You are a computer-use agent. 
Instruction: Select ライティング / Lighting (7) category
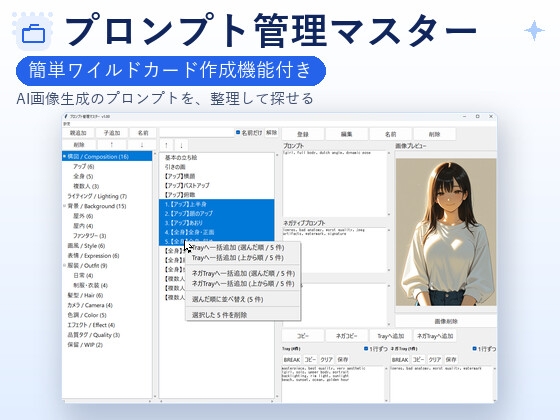[x=97, y=196]
